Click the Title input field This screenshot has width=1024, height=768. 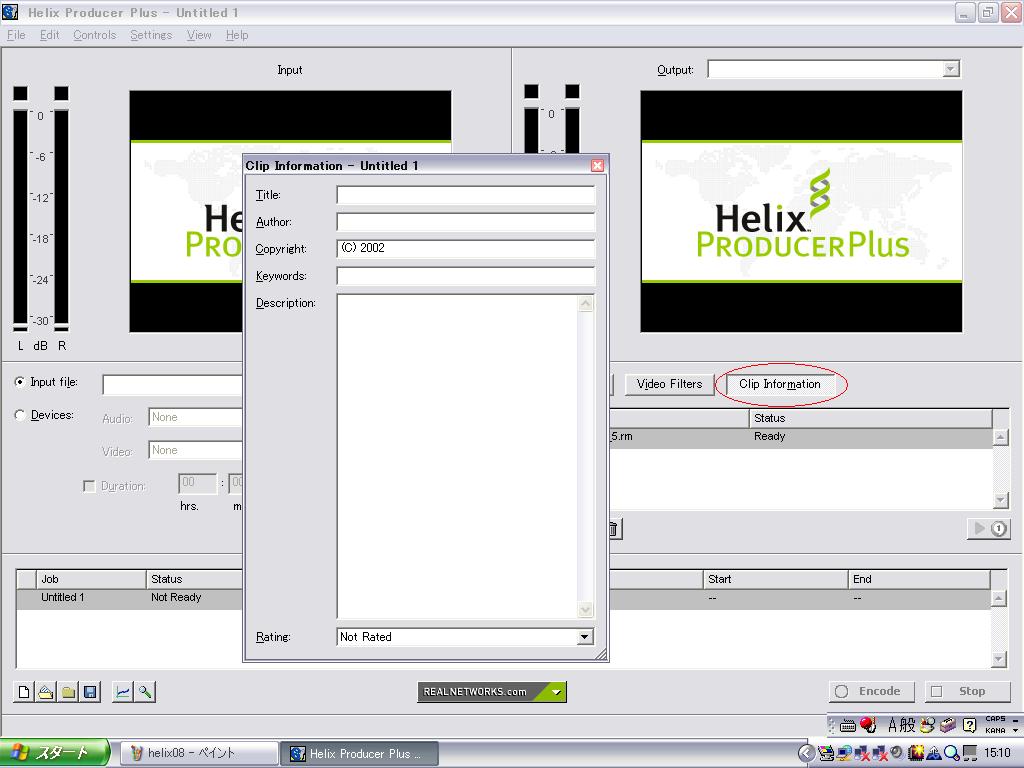[x=466, y=195]
